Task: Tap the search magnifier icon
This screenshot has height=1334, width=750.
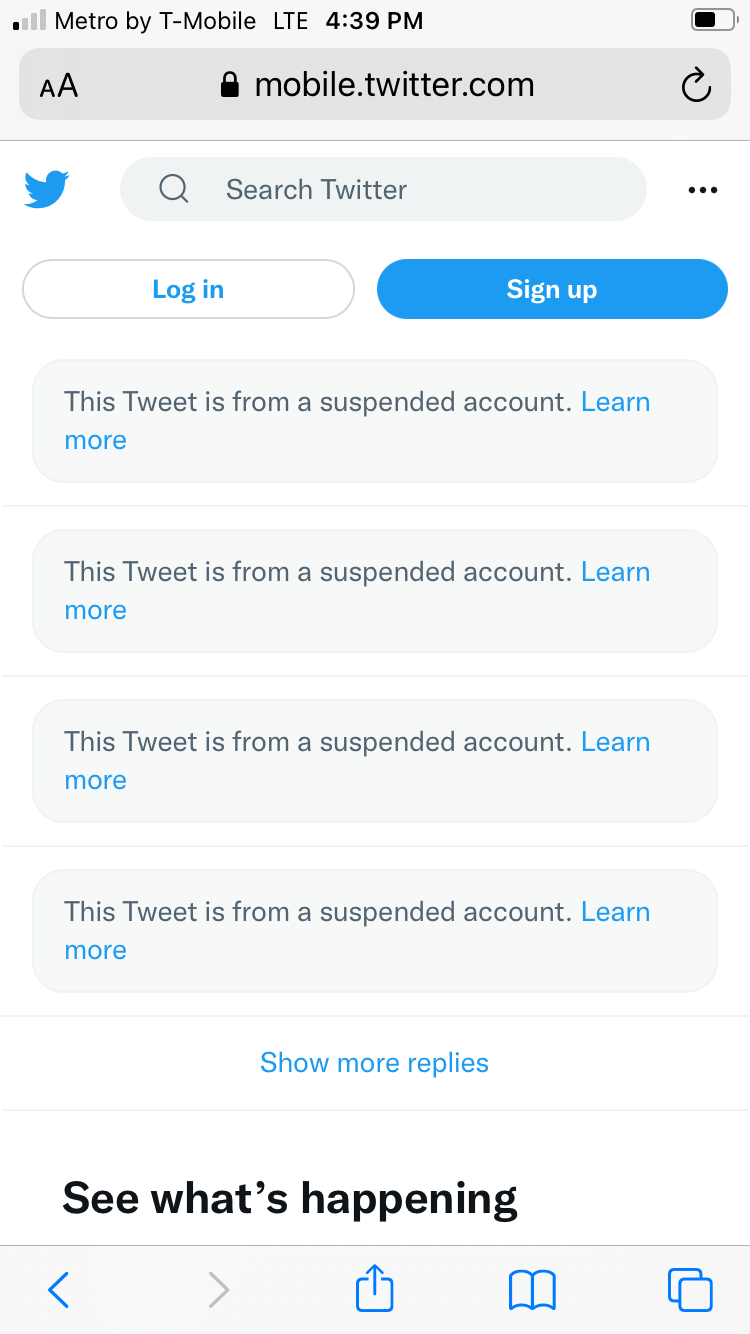Action: [x=174, y=189]
